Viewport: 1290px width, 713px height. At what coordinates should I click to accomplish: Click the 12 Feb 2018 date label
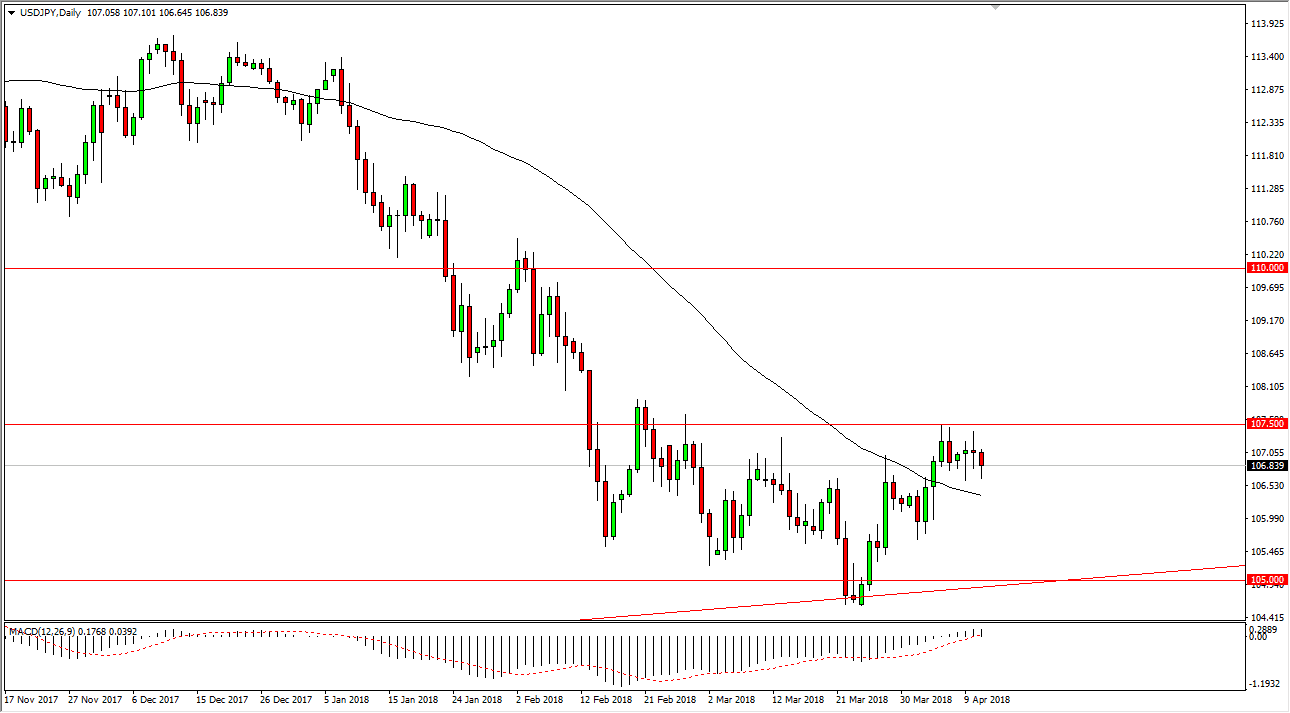pos(604,700)
